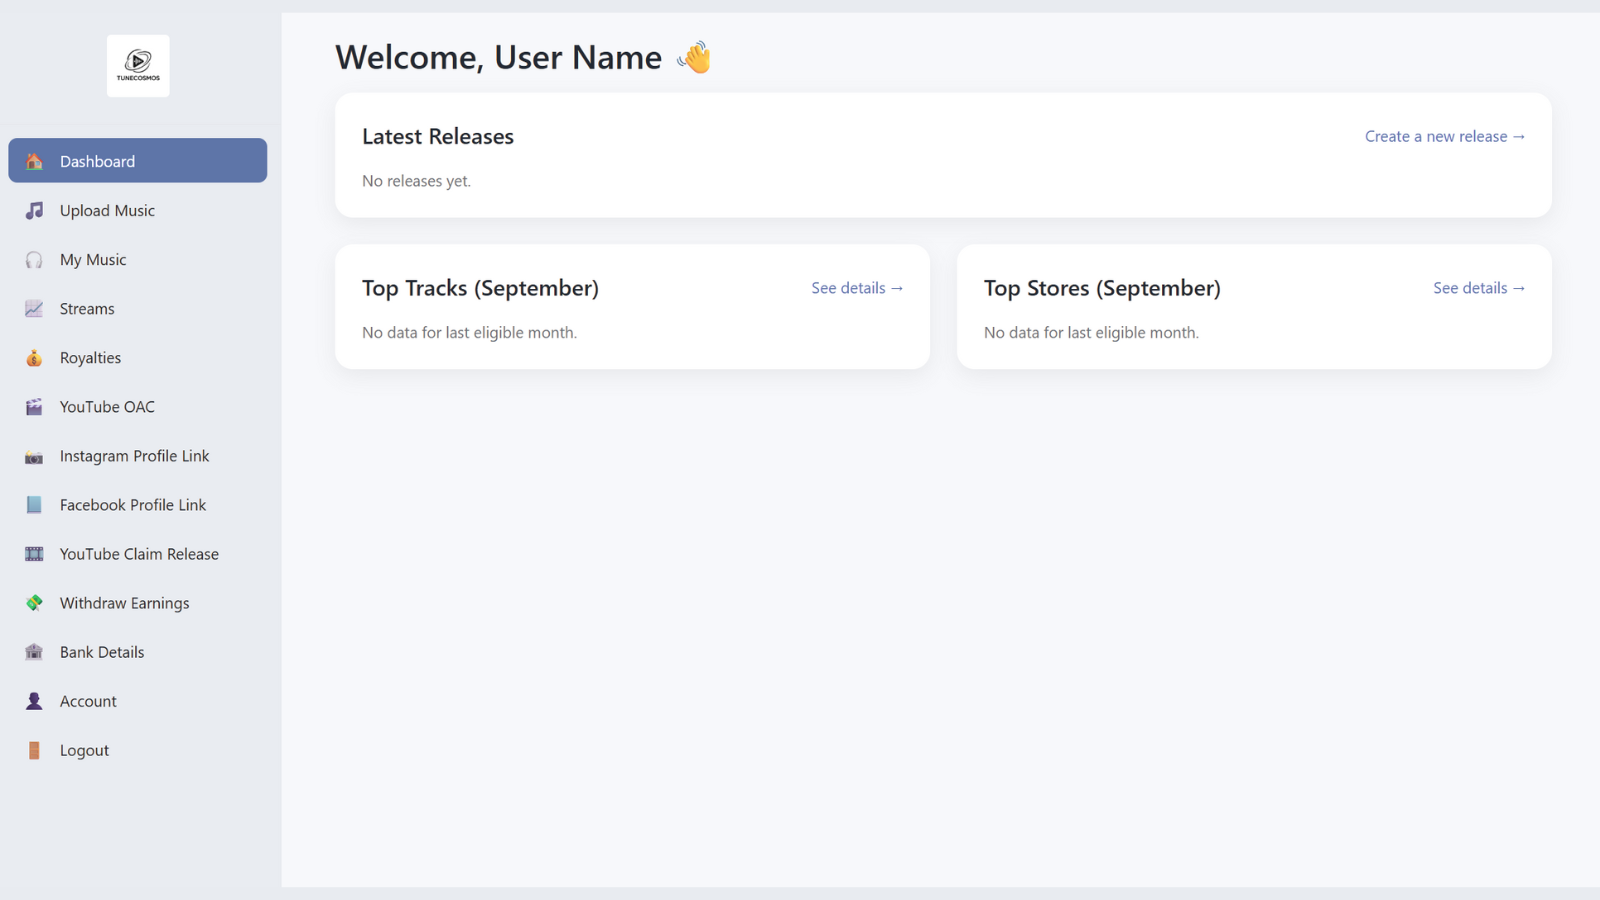Click the clapperboard icon for YouTube OAC

pos(34,407)
